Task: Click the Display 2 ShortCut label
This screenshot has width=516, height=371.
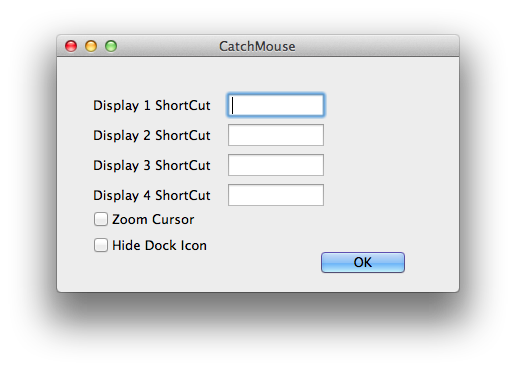Action: tap(152, 136)
